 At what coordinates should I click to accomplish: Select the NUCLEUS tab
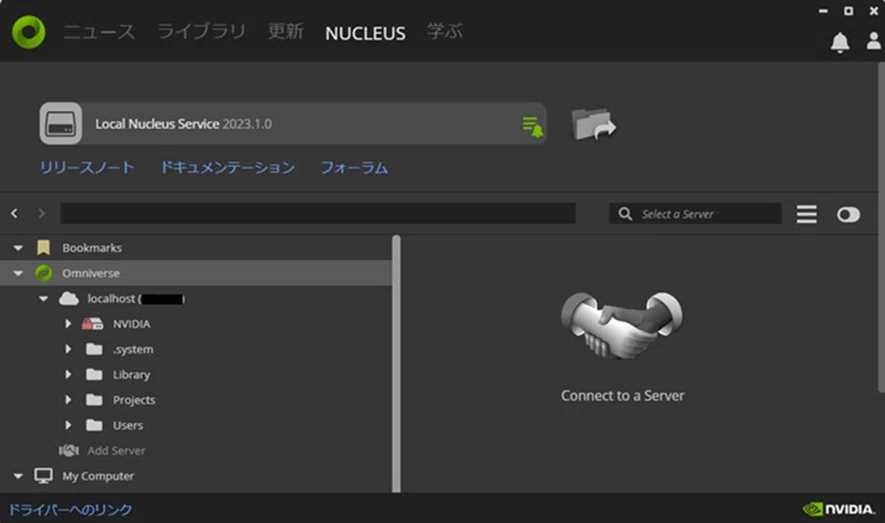click(365, 33)
